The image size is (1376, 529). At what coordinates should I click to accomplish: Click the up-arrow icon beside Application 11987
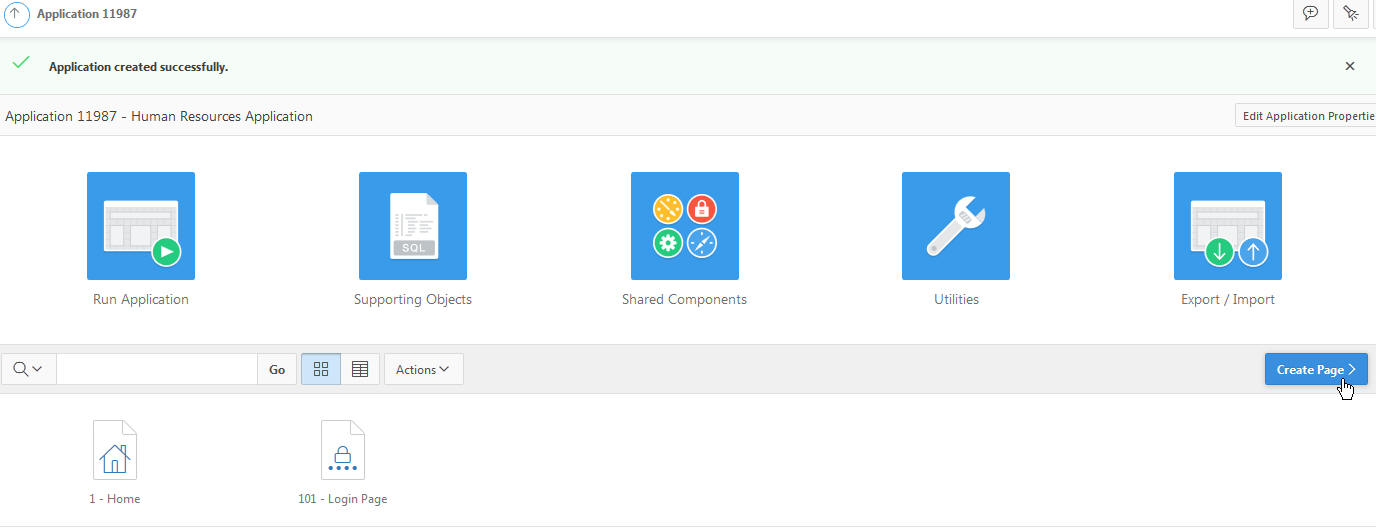click(x=17, y=14)
